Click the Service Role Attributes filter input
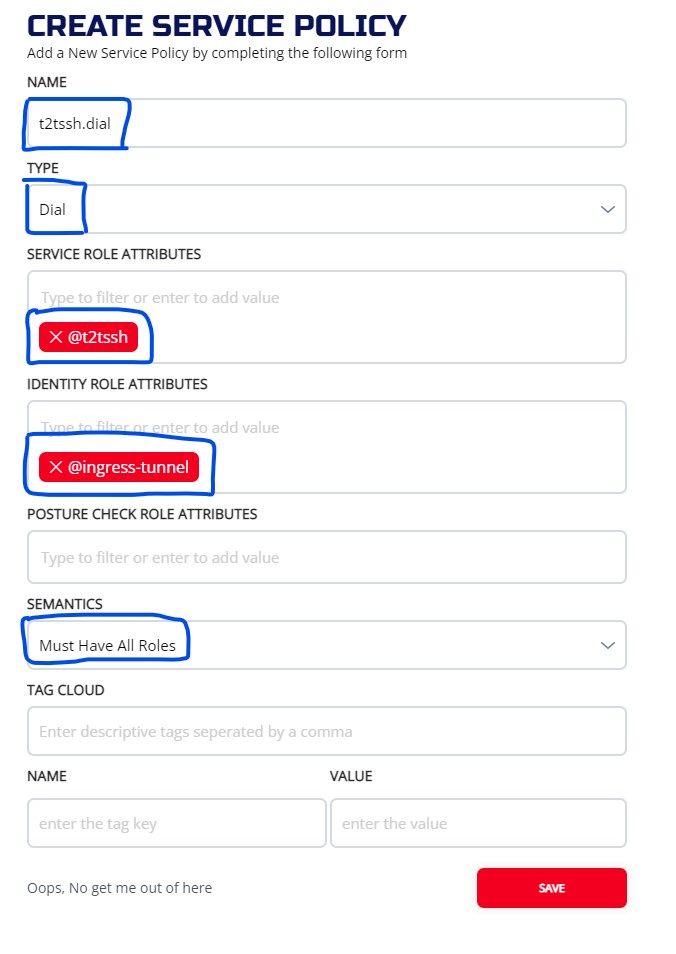 (x=326, y=298)
